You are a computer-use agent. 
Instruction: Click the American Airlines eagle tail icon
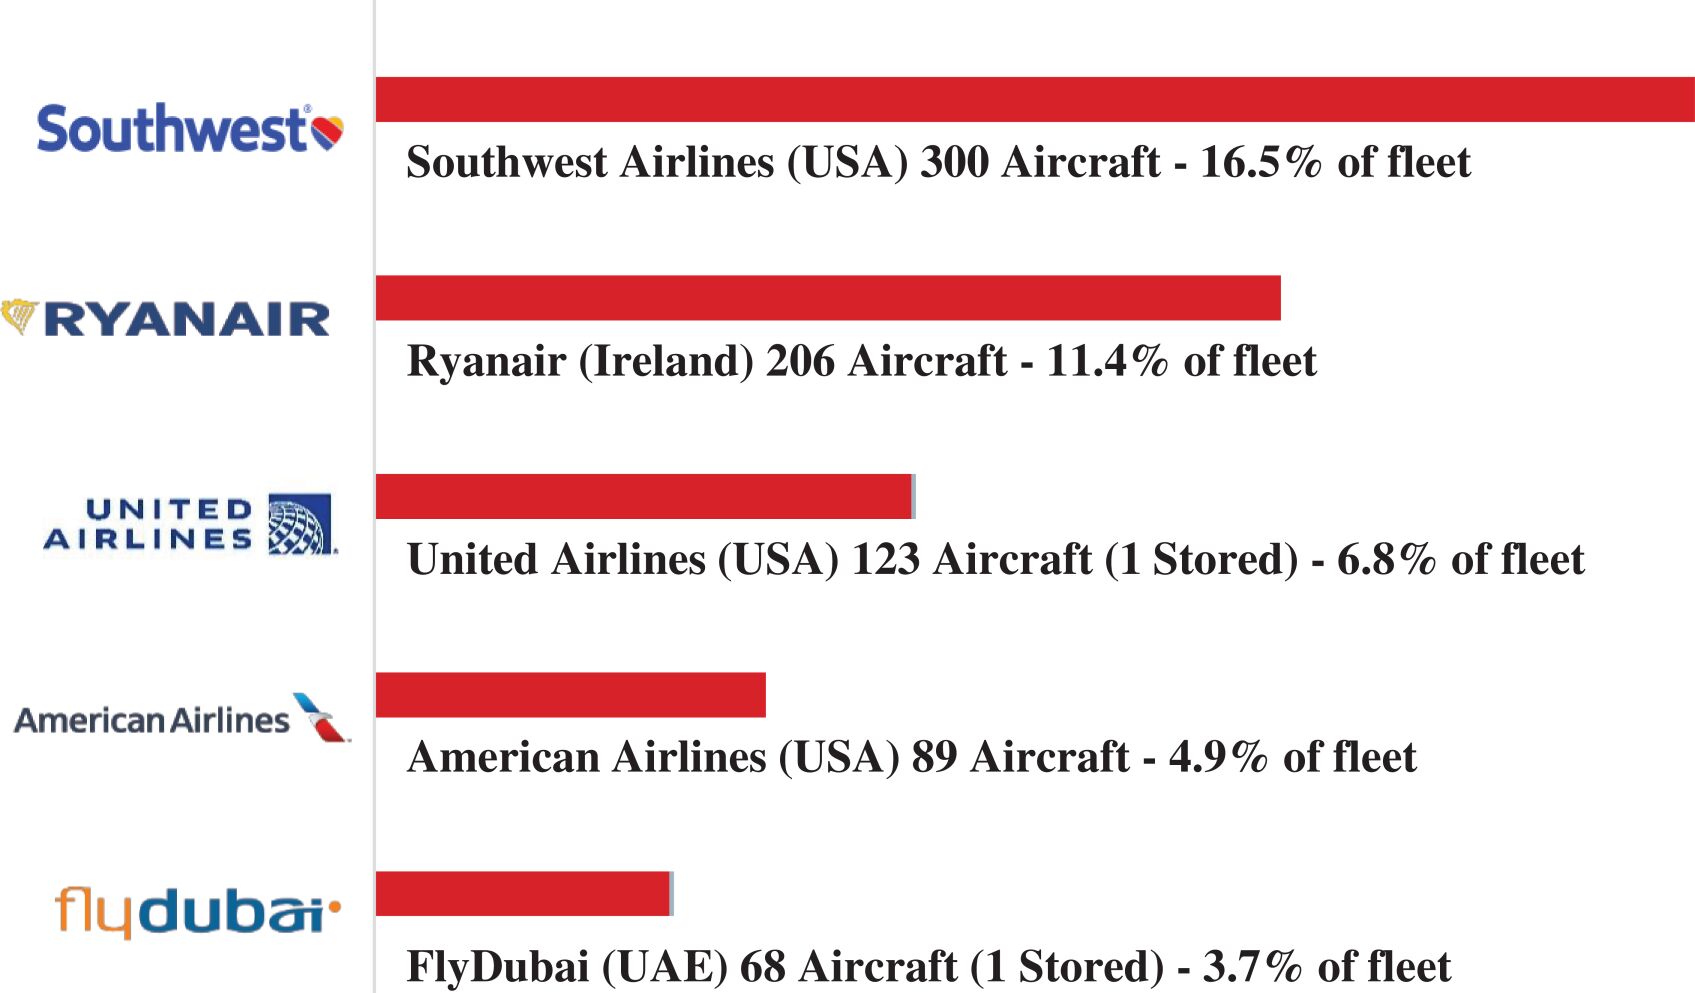(x=320, y=717)
